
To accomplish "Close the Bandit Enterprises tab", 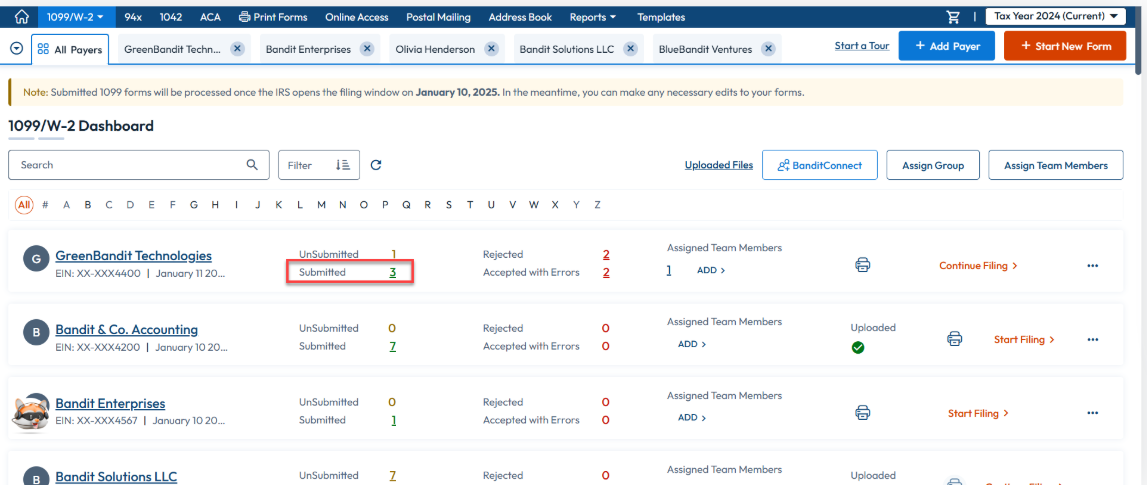I will point(367,49).
